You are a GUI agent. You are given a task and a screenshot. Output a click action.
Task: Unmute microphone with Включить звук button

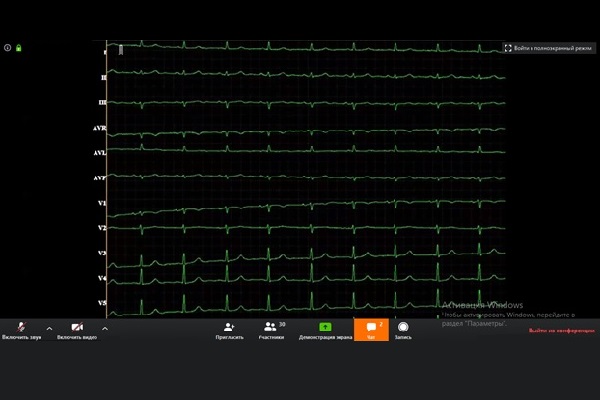click(x=21, y=330)
